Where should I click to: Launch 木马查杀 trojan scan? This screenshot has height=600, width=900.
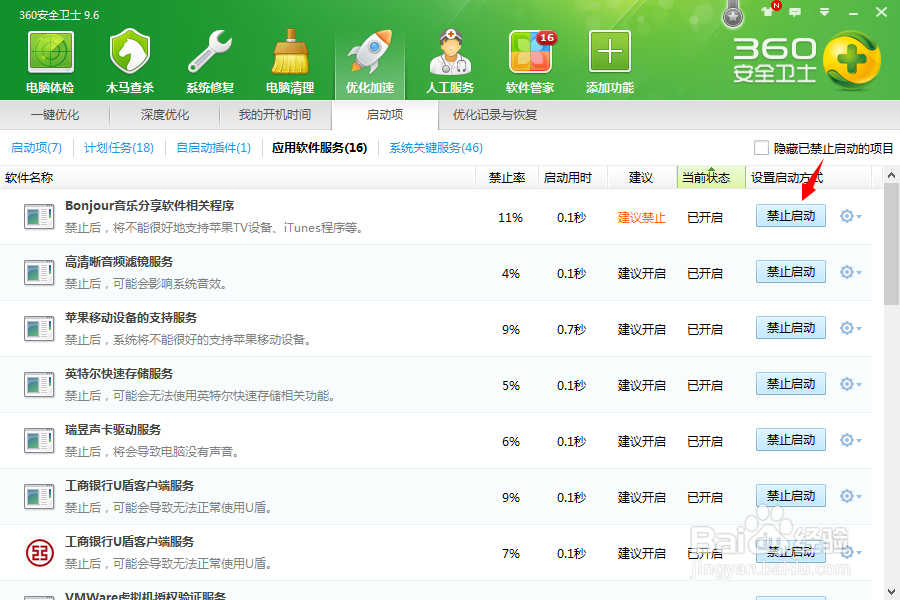128,60
